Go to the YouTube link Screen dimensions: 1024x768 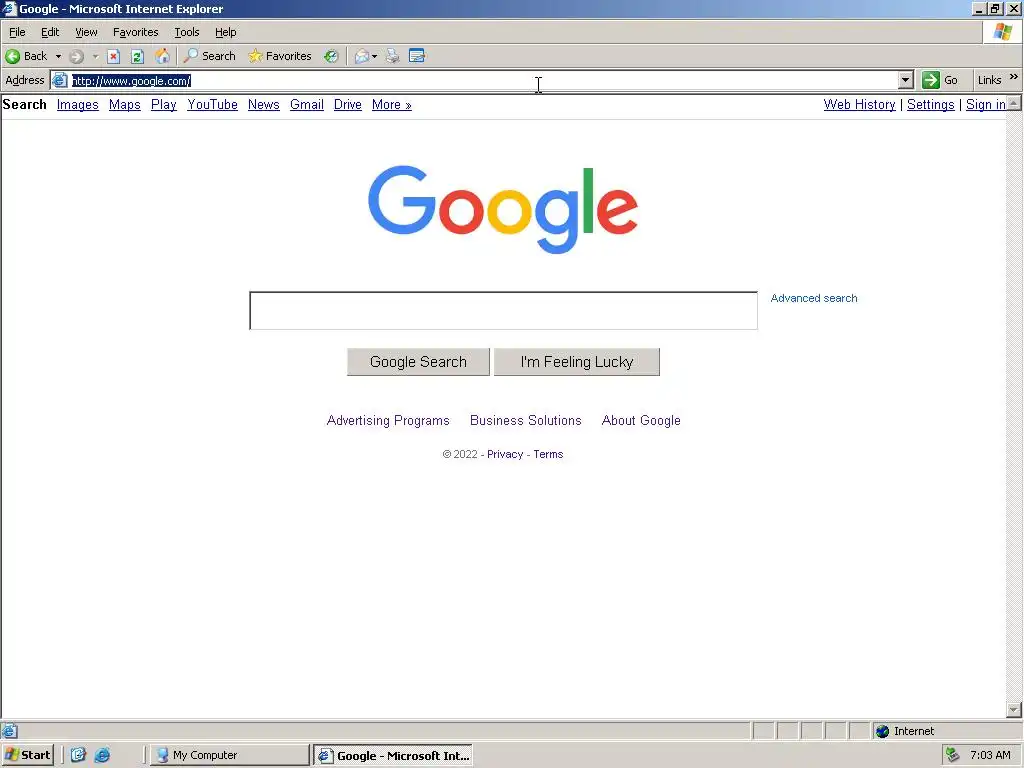click(212, 104)
